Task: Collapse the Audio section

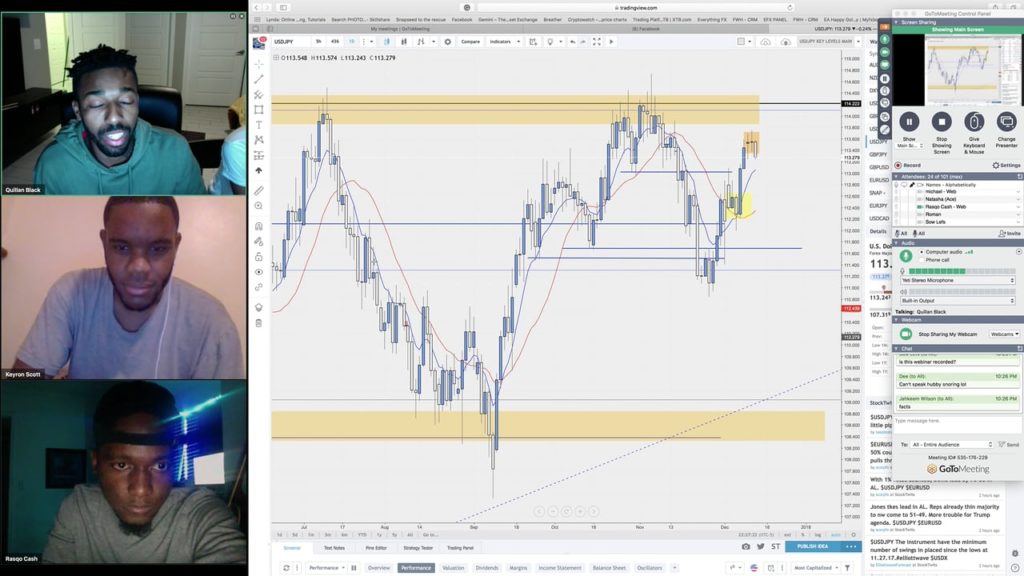Action: point(897,243)
